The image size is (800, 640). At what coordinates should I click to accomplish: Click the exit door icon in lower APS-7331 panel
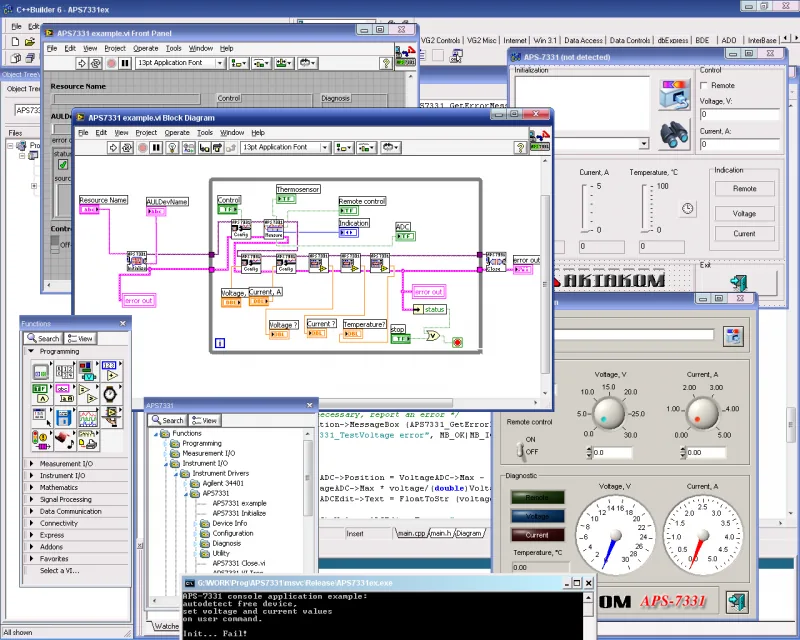[737, 602]
